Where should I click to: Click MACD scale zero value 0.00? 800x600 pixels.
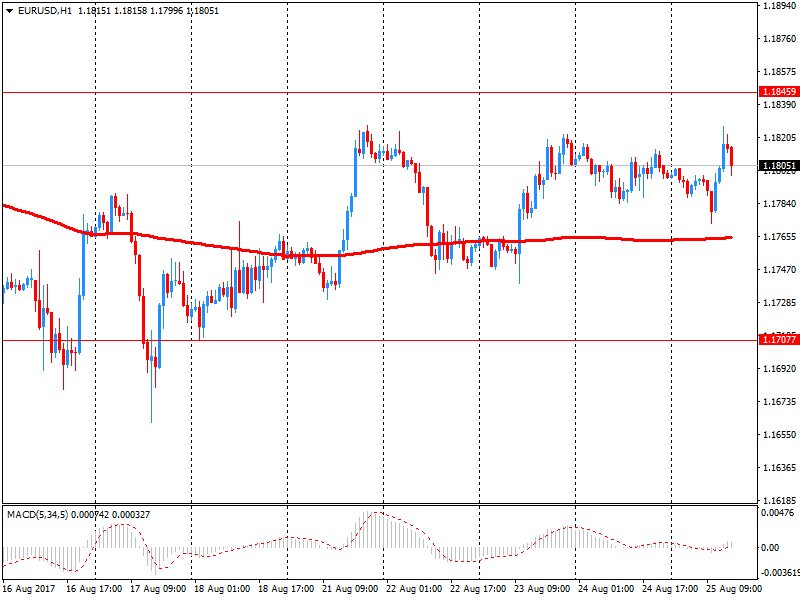pyautogui.click(x=769, y=547)
